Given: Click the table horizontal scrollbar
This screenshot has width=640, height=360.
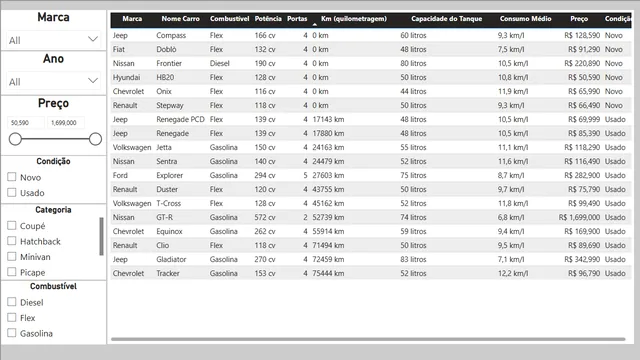Looking at the screenshot, I should click(x=368, y=339).
